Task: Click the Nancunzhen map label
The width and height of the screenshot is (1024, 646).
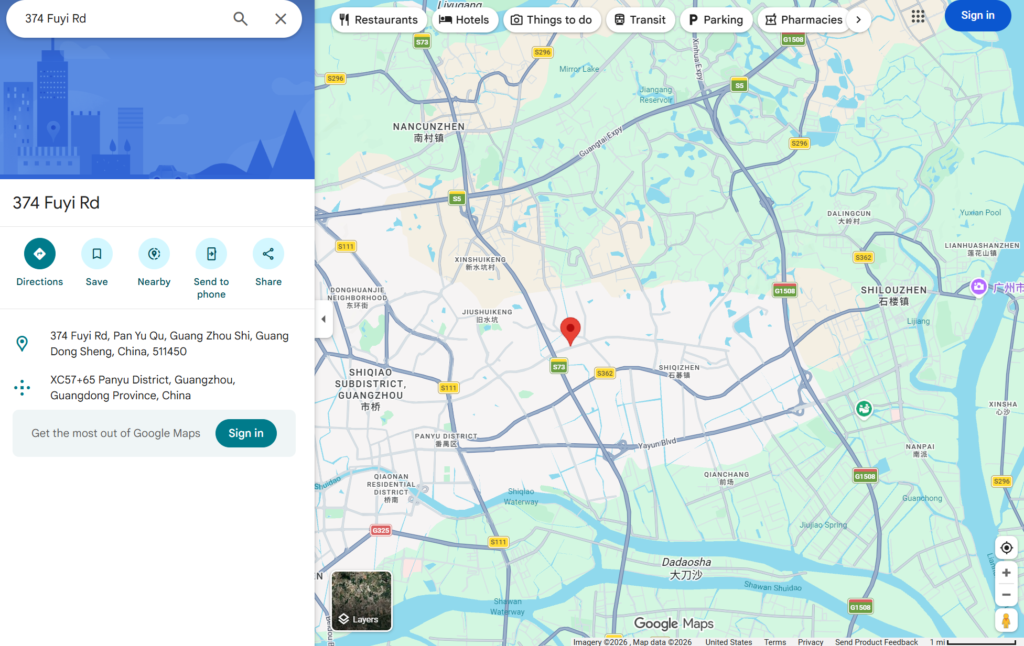Action: (429, 132)
